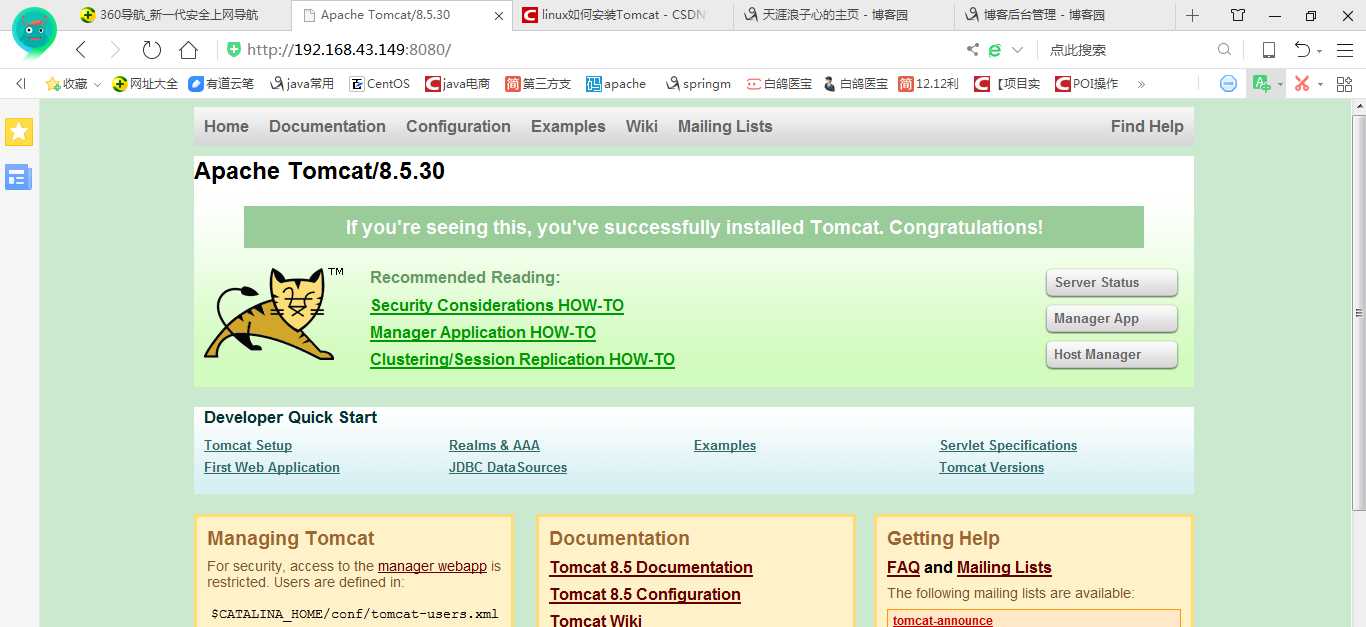
Task: Click blue minus zoom icon in bookmarks bar
Action: click(x=1228, y=84)
